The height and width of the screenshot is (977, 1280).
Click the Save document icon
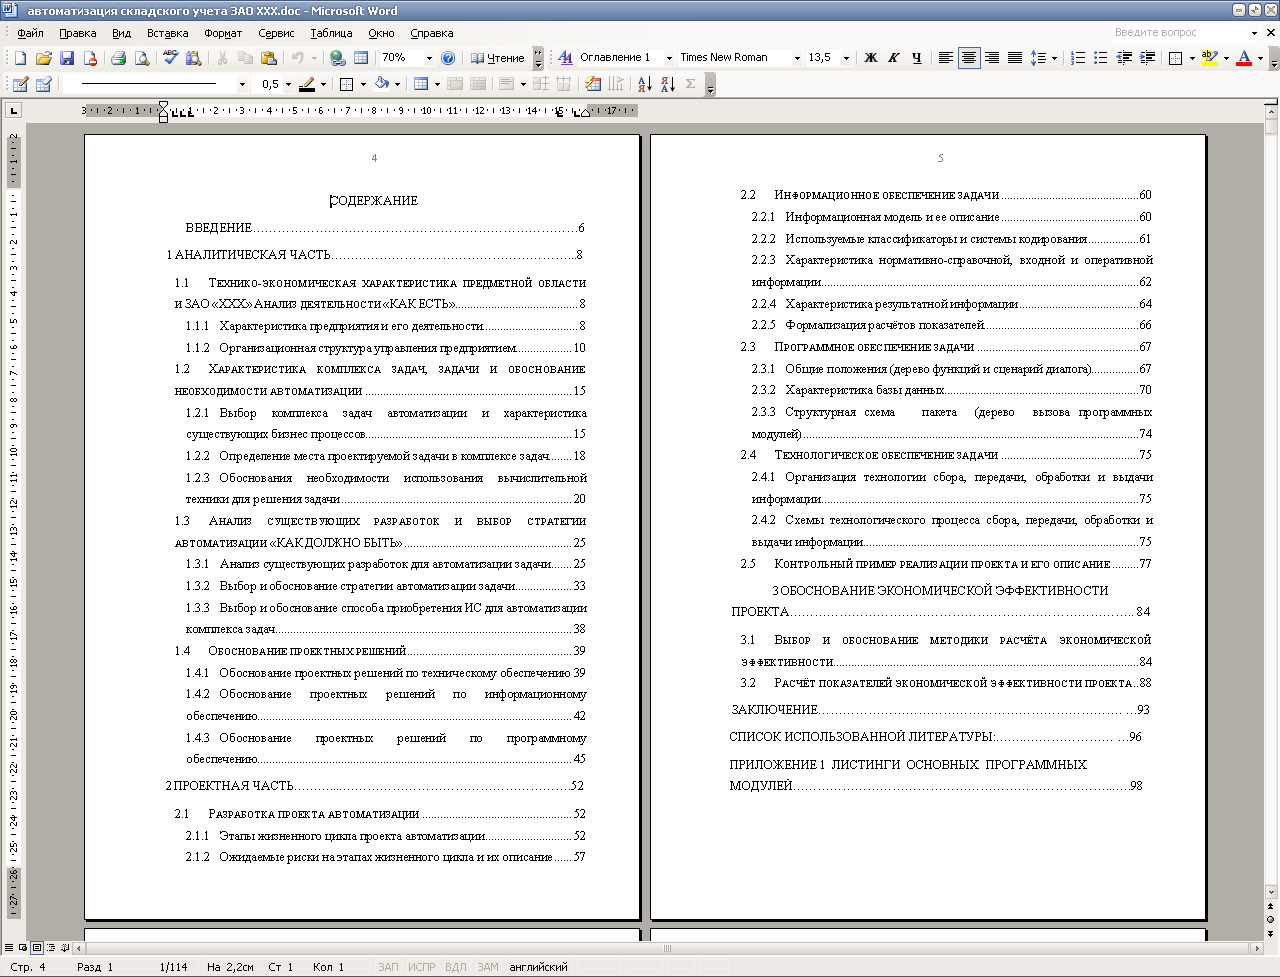pyautogui.click(x=67, y=58)
